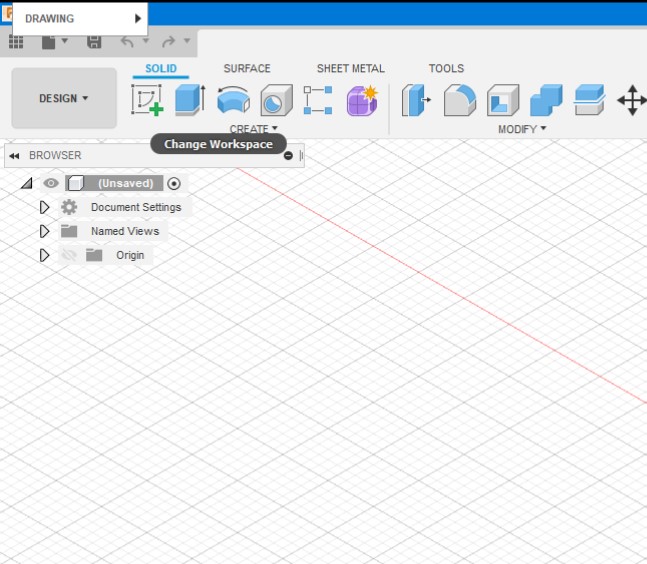Viewport: 647px width, 564px height.
Task: Switch to the SURFACE tab
Action: tap(247, 68)
